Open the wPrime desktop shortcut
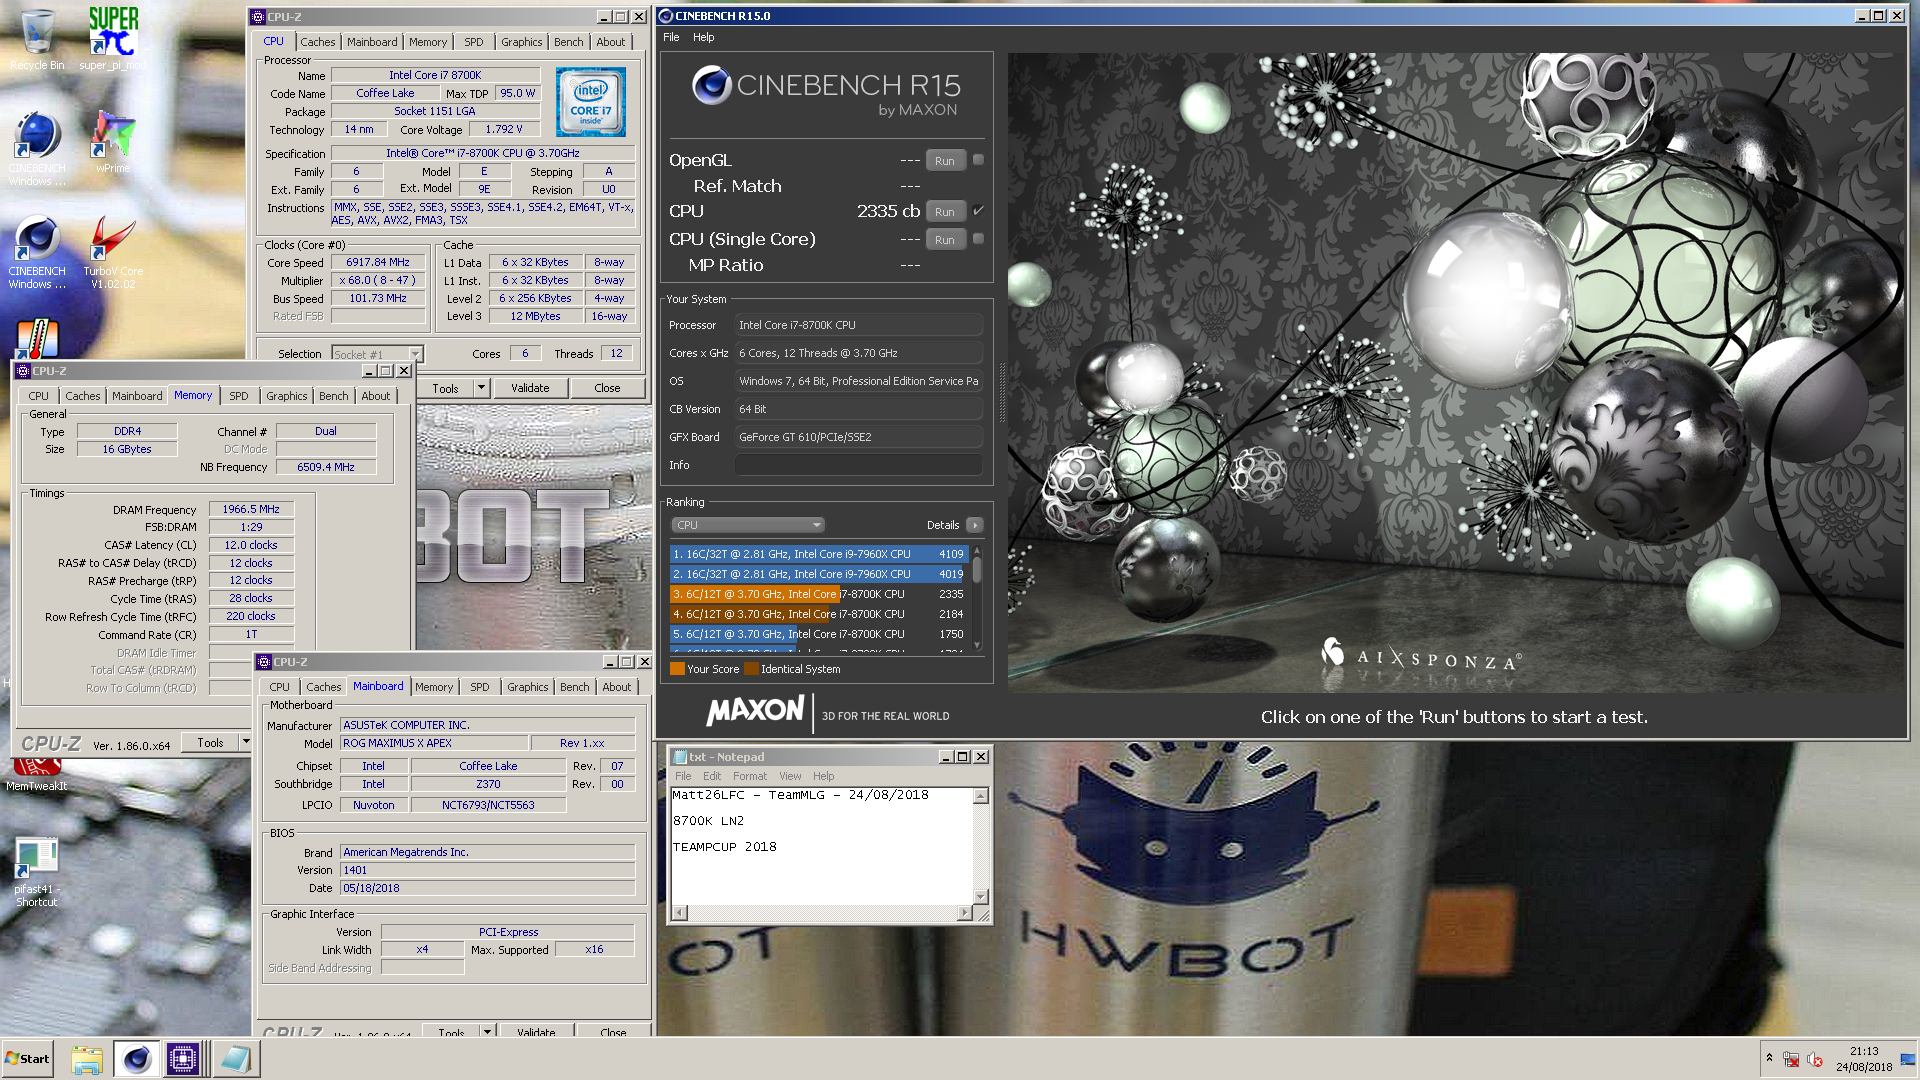 (113, 143)
